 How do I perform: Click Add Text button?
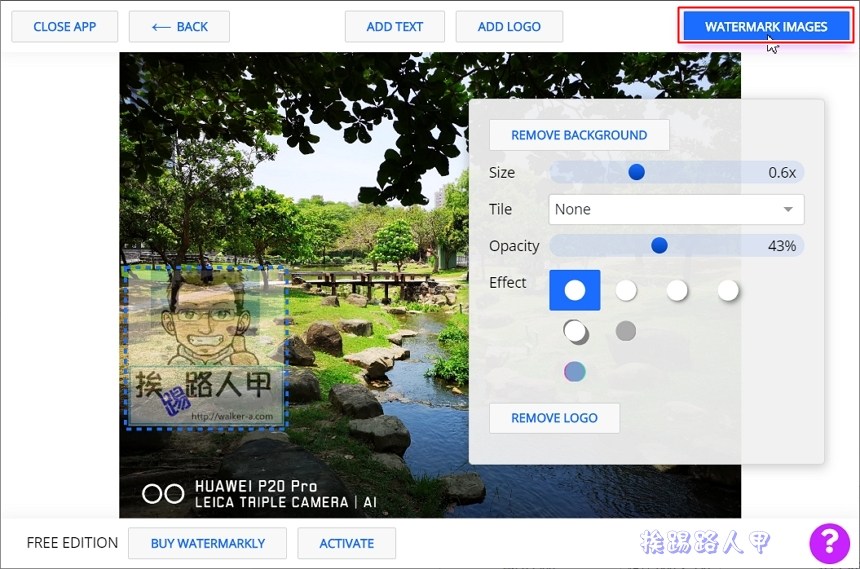pyautogui.click(x=395, y=26)
